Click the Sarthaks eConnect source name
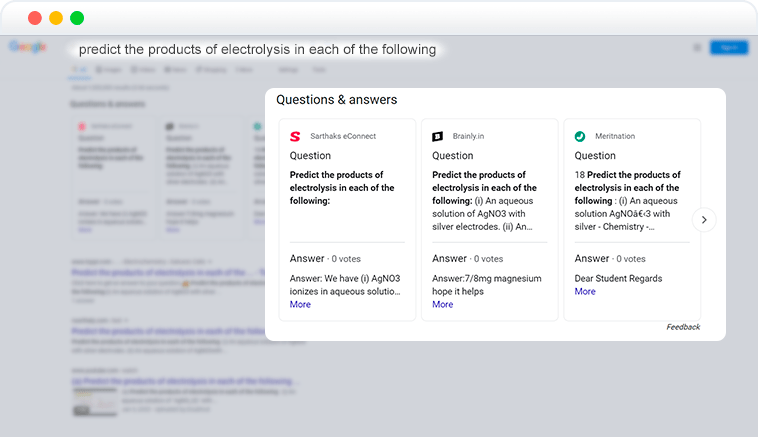Viewport: 758px width, 437px height. (343, 136)
